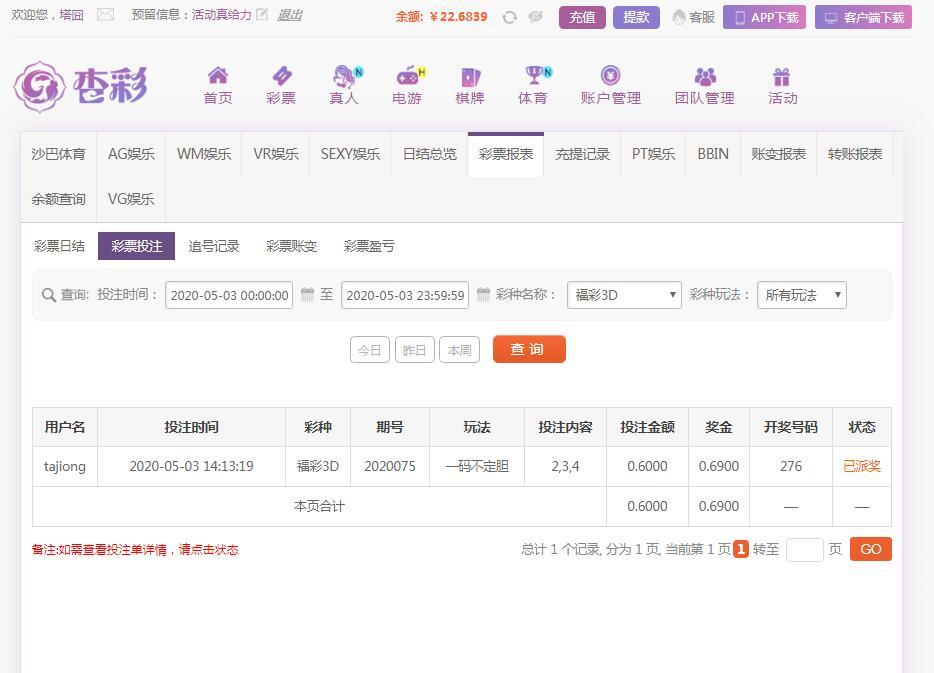Open the 活动 gift icon
Screen dimensions: 934x673
782,76
